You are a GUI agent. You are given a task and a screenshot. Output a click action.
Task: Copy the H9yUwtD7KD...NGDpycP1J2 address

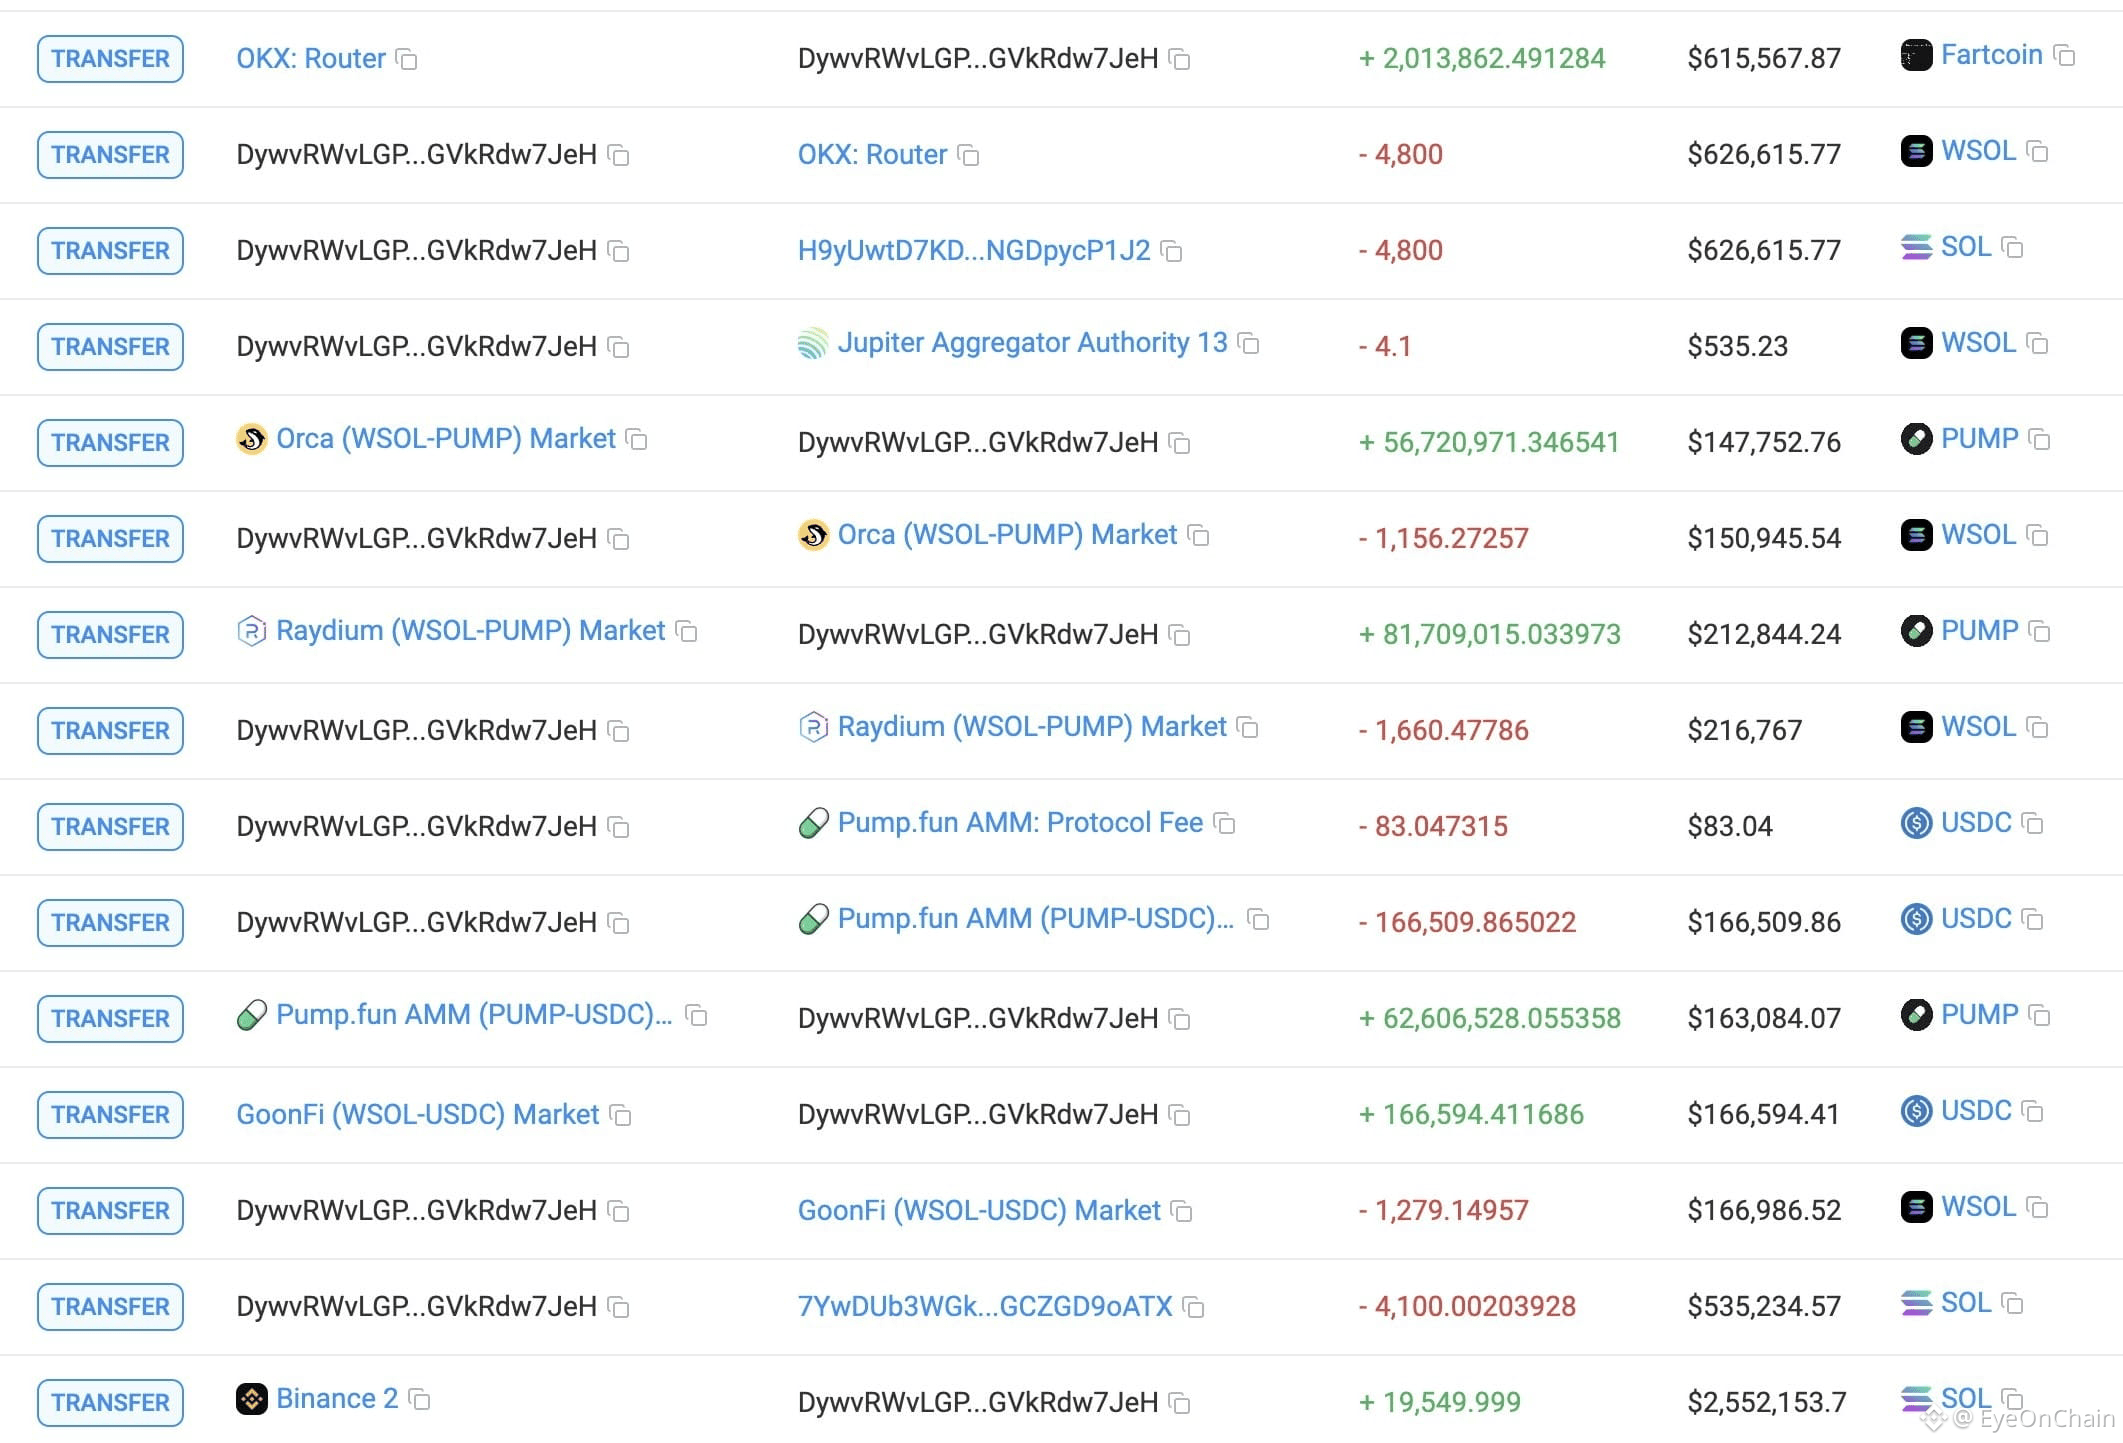(x=1172, y=253)
